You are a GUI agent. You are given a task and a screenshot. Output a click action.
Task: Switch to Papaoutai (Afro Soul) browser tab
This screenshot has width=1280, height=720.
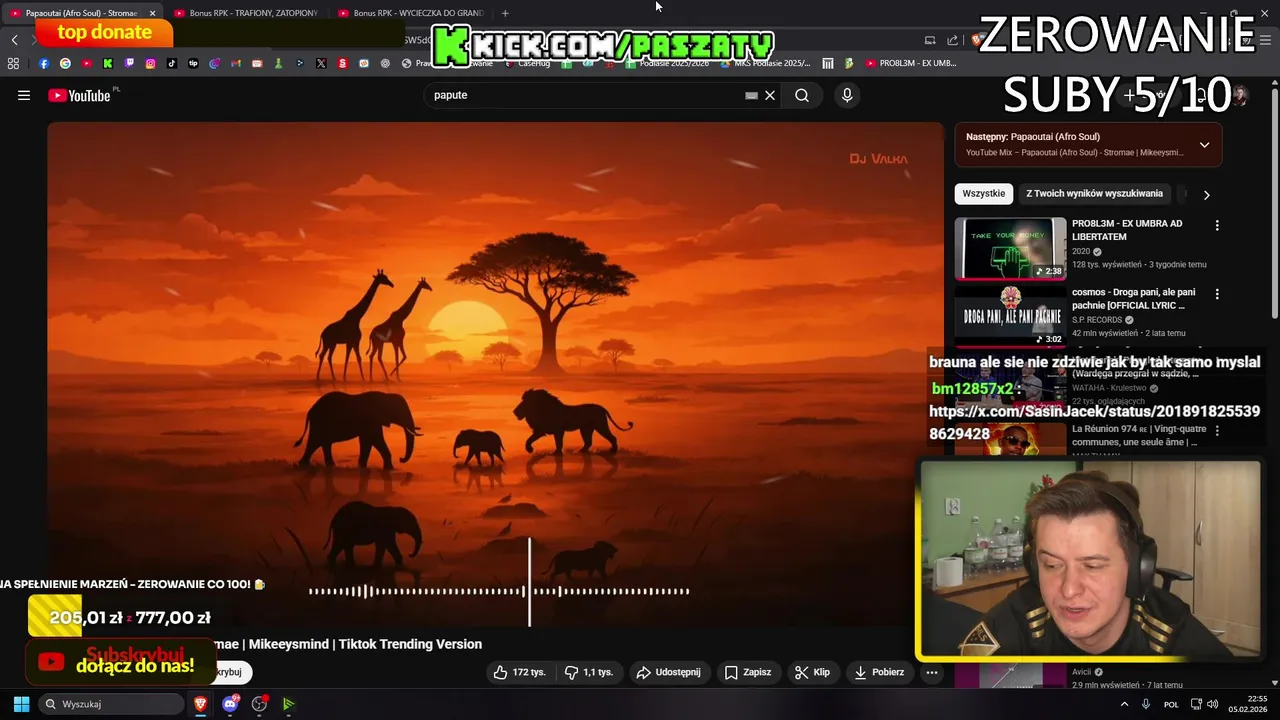point(82,13)
